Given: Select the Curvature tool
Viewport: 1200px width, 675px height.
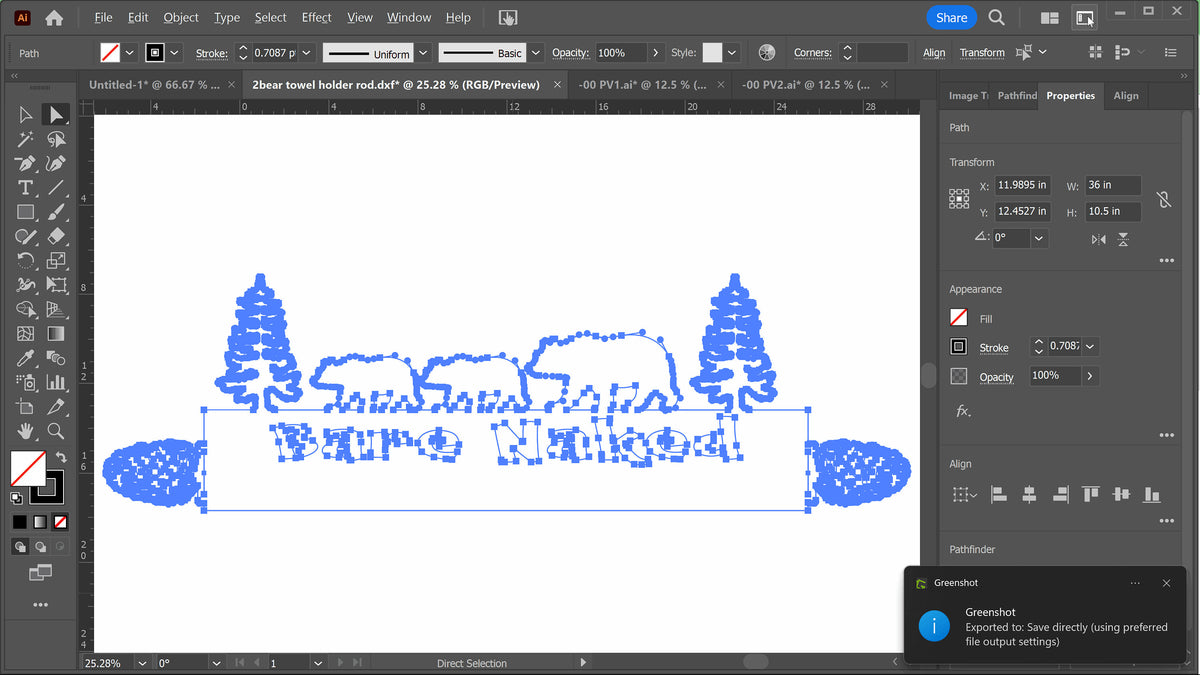Looking at the screenshot, I should click(x=56, y=163).
